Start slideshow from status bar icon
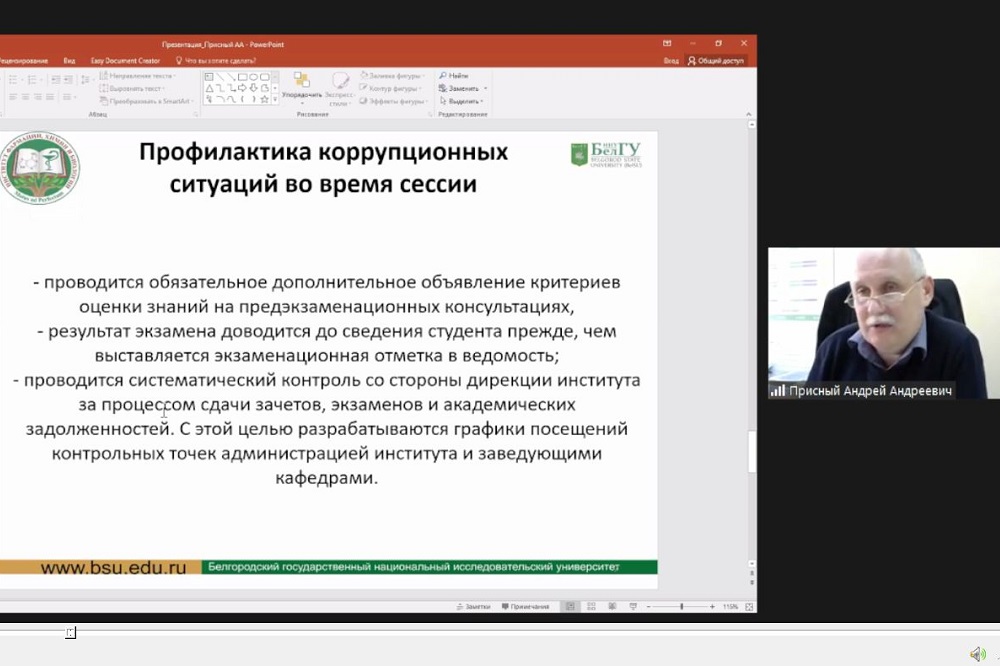The image size is (1000, 666). point(631,606)
